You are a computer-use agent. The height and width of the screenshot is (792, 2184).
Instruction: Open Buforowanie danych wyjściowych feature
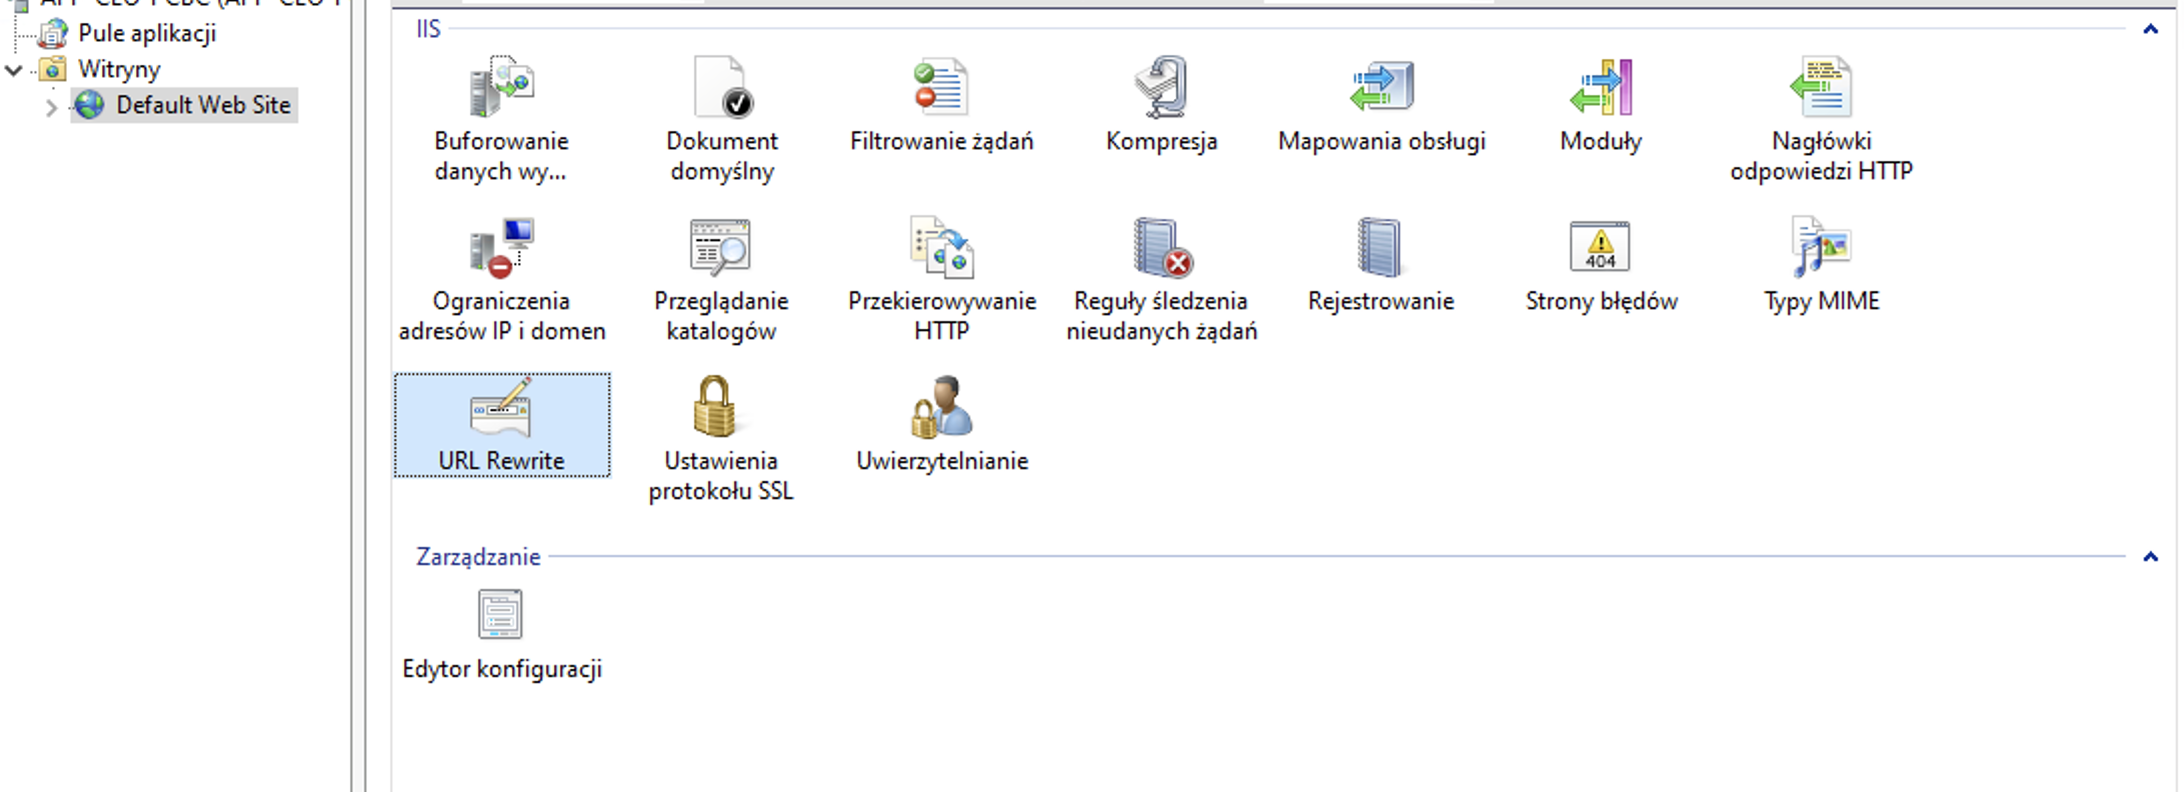(x=501, y=120)
